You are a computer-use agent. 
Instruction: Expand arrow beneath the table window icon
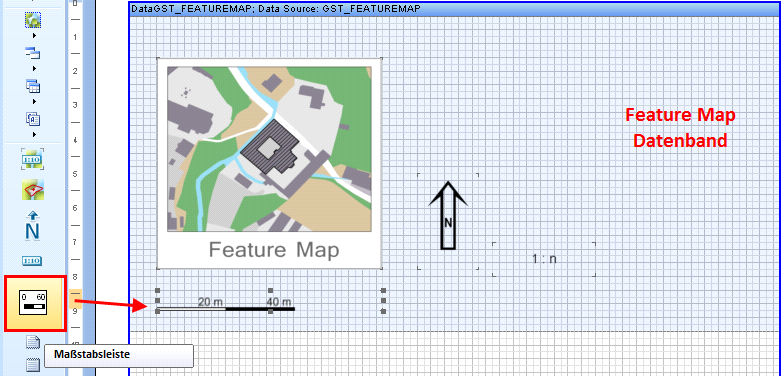tap(34, 102)
